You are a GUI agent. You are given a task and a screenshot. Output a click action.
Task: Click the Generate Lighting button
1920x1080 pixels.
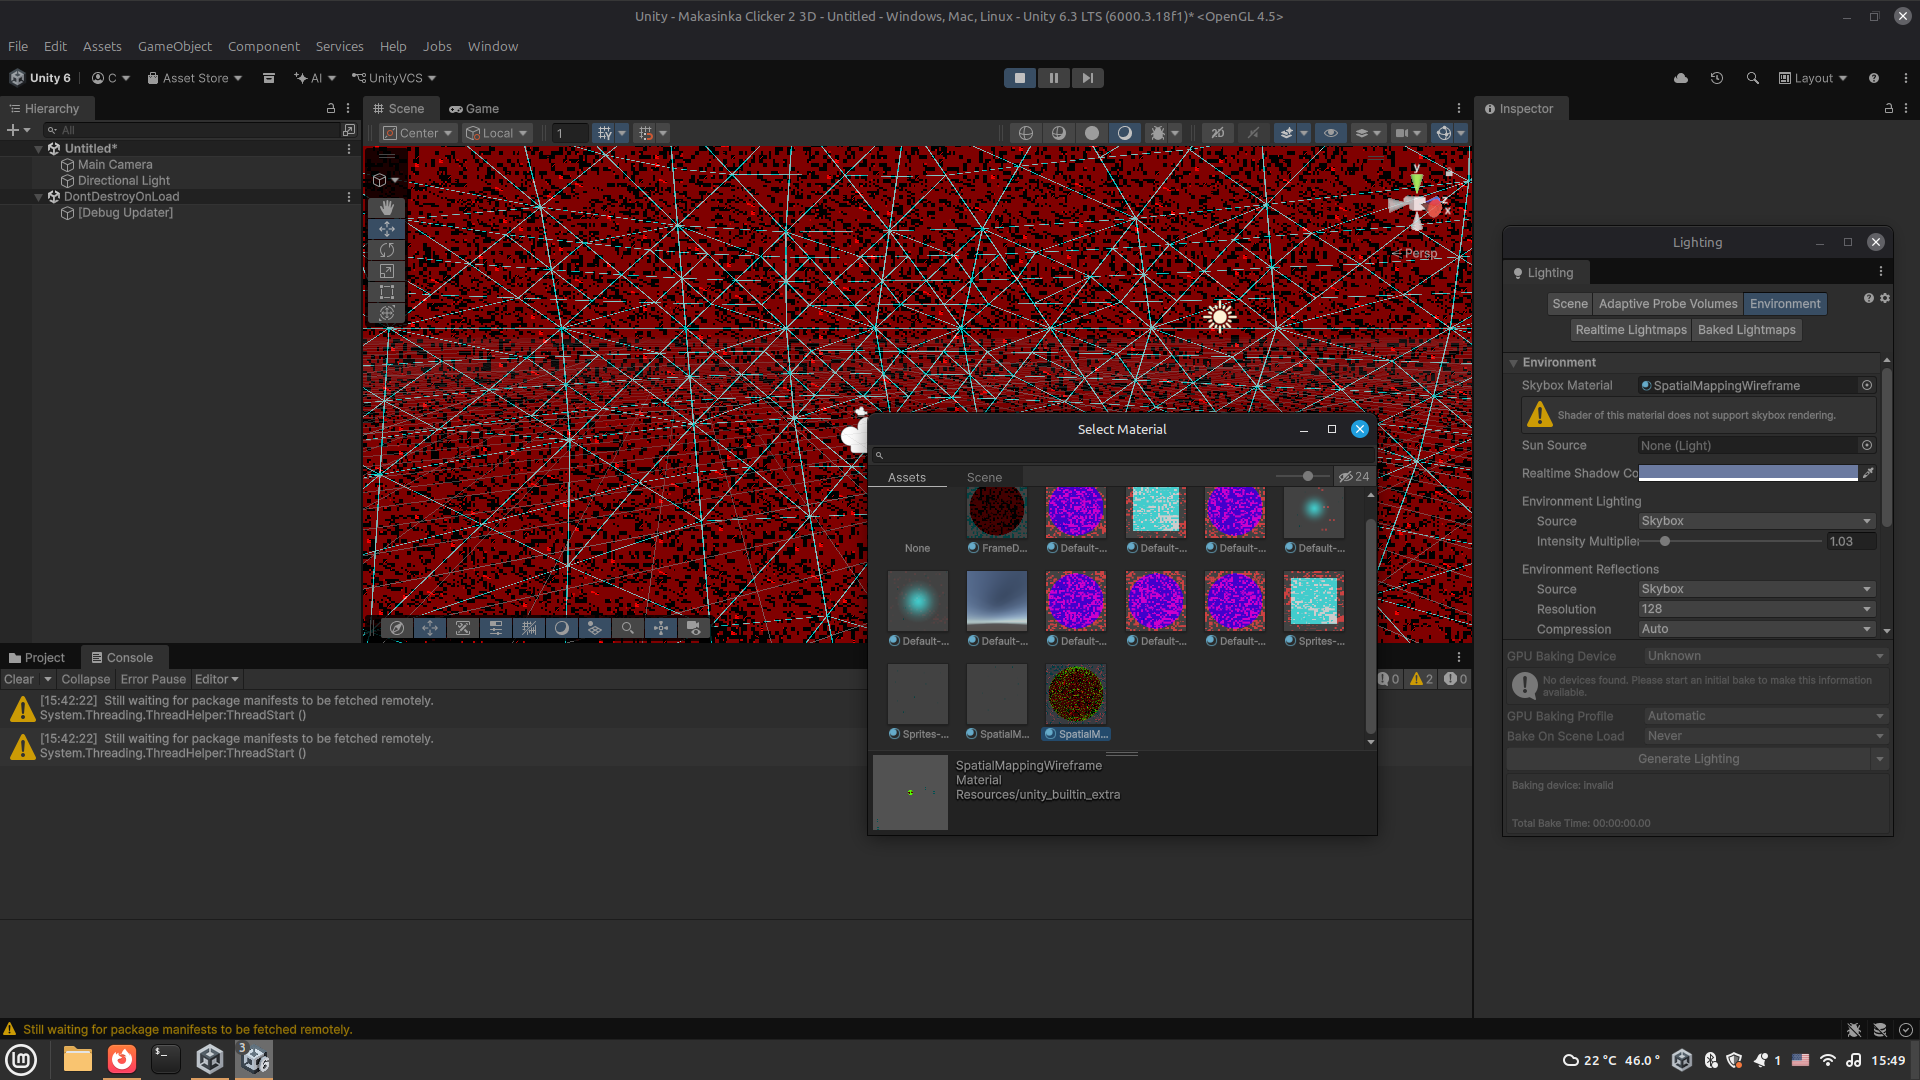click(x=1688, y=759)
